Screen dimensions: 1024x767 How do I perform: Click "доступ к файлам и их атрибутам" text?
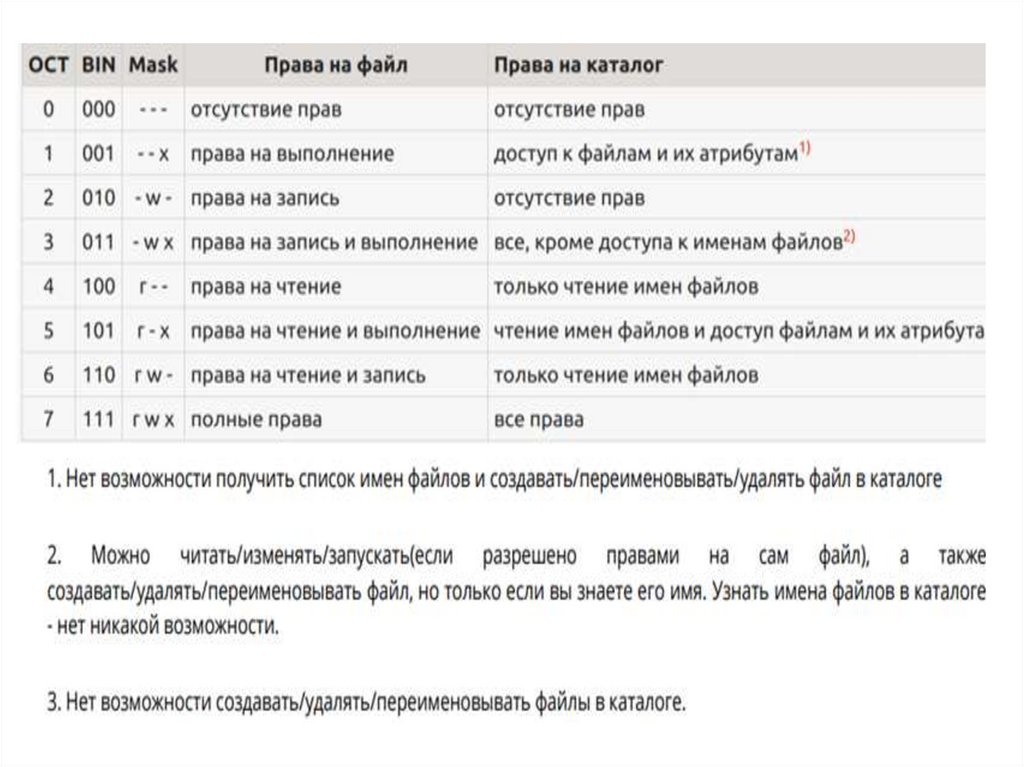(x=645, y=154)
